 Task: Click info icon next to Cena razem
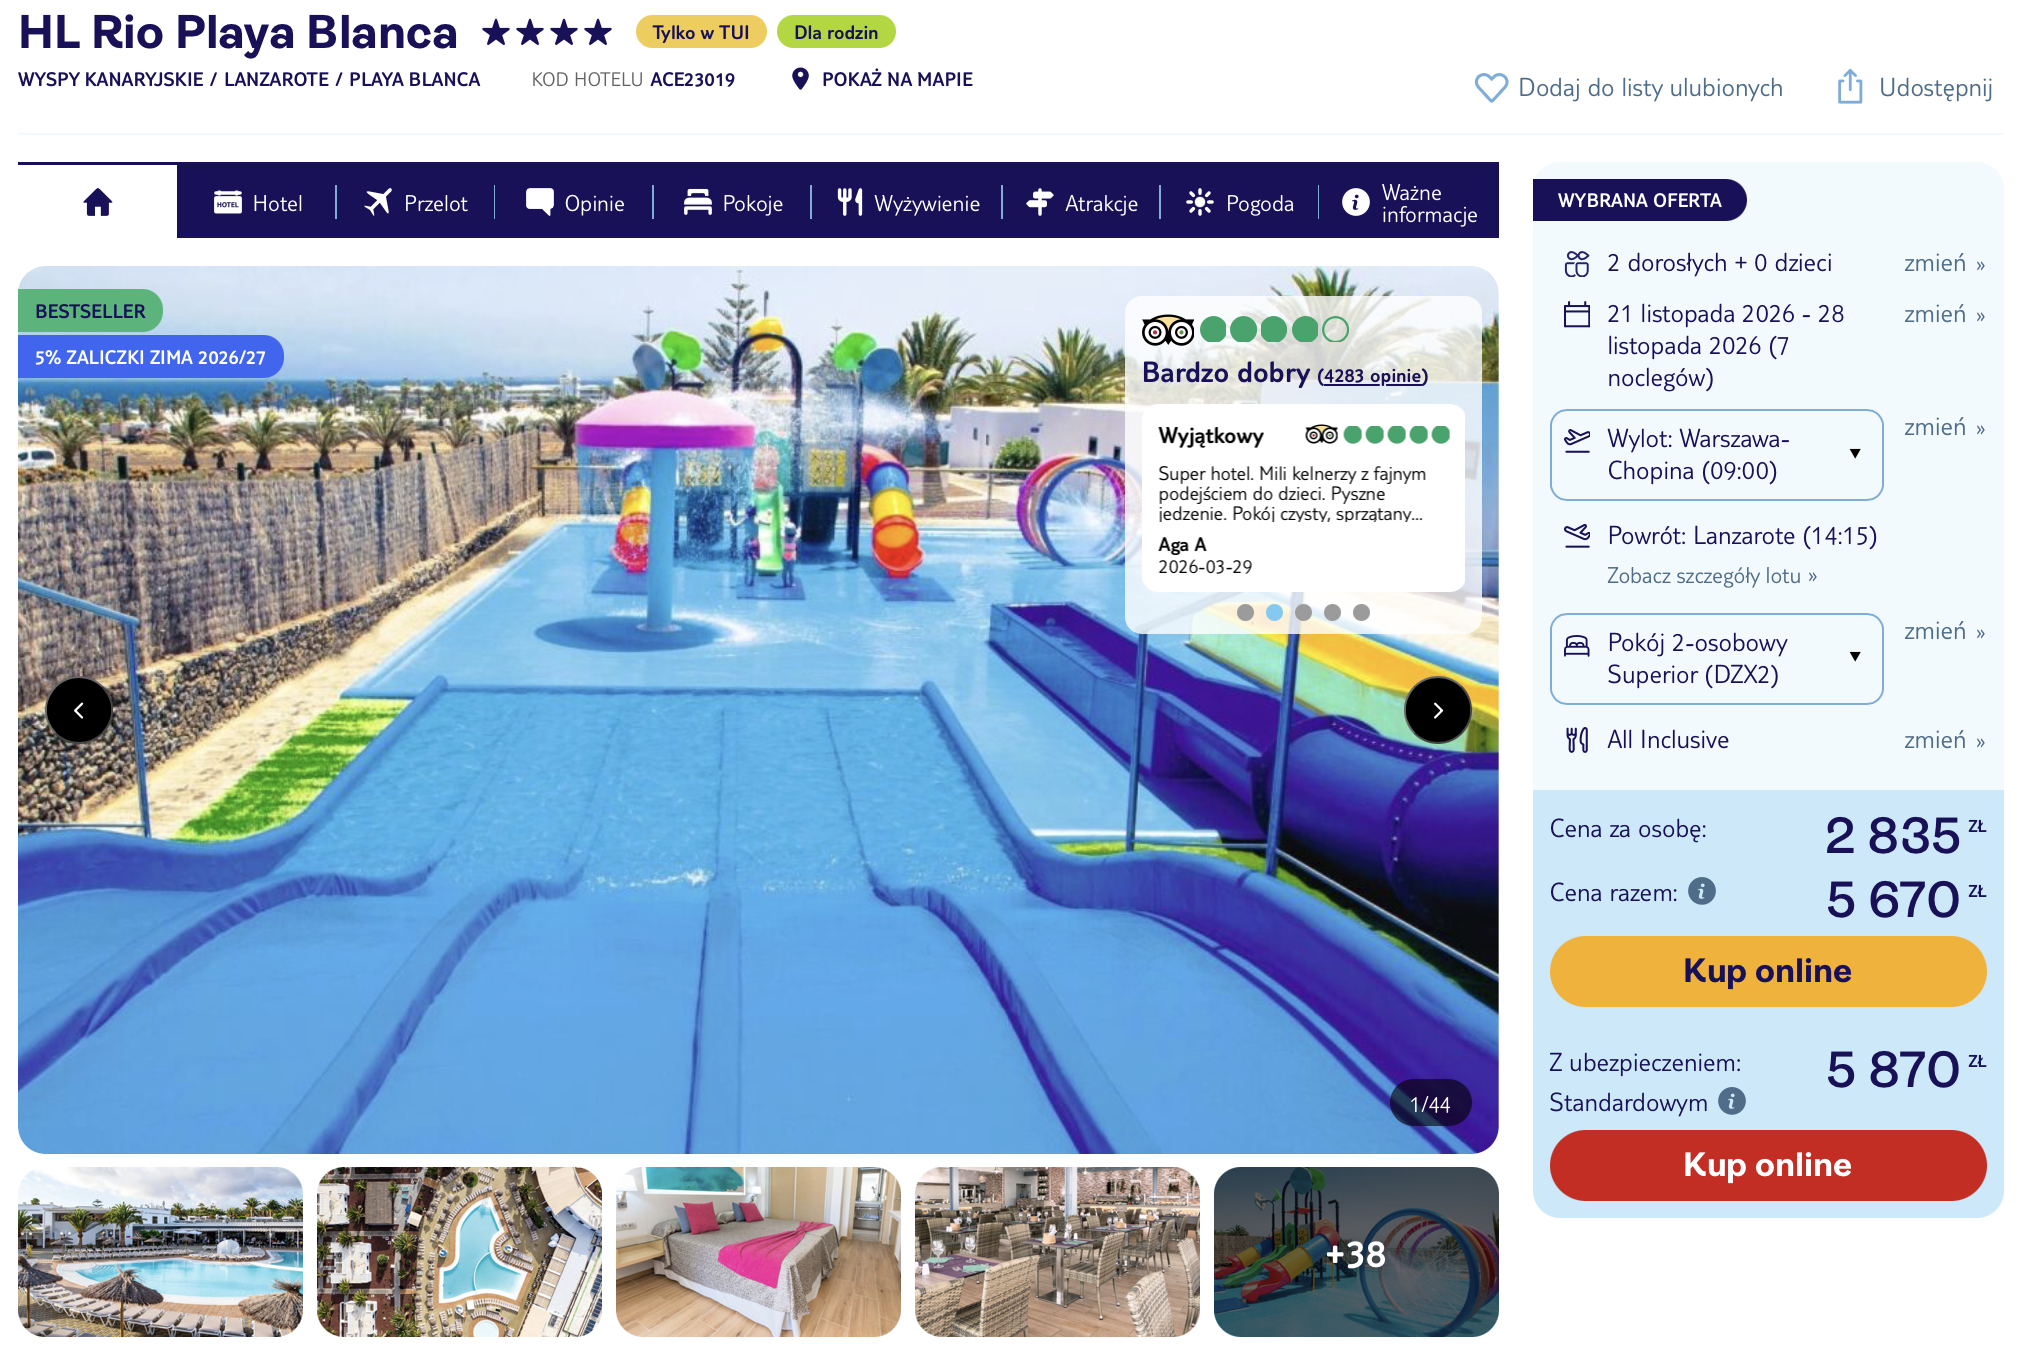(1702, 890)
